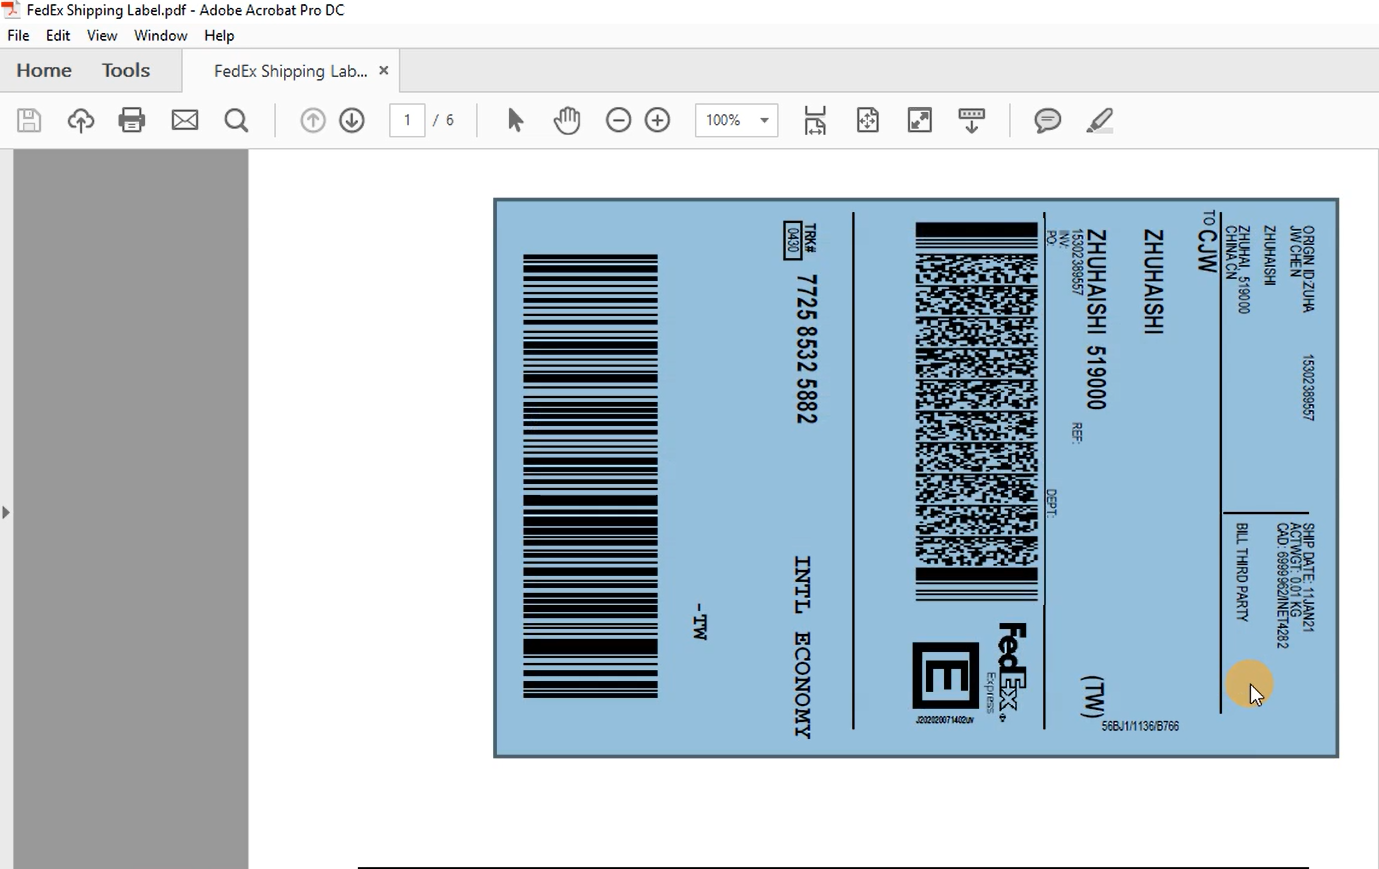Click the Adobe PDF icon in title bar

tap(11, 10)
